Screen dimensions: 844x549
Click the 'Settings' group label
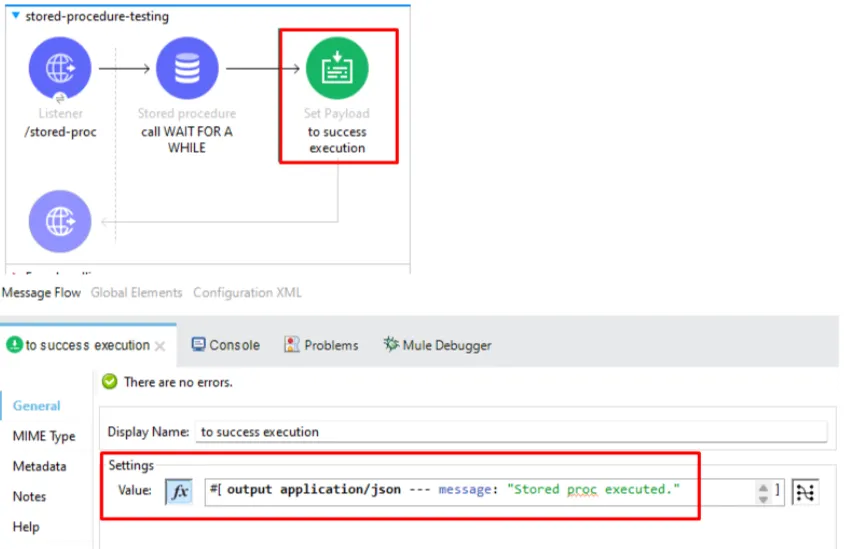(x=131, y=465)
